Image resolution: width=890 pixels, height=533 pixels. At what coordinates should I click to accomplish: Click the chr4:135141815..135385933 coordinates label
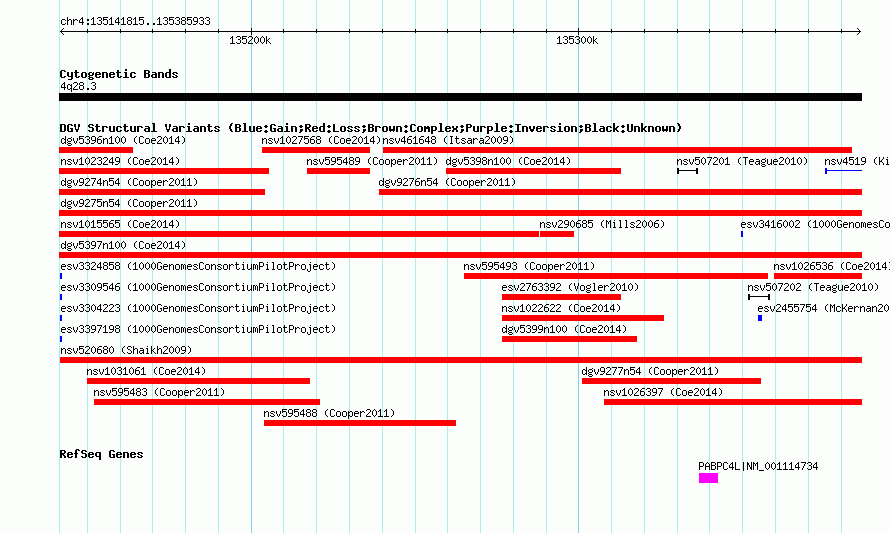click(x=135, y=21)
